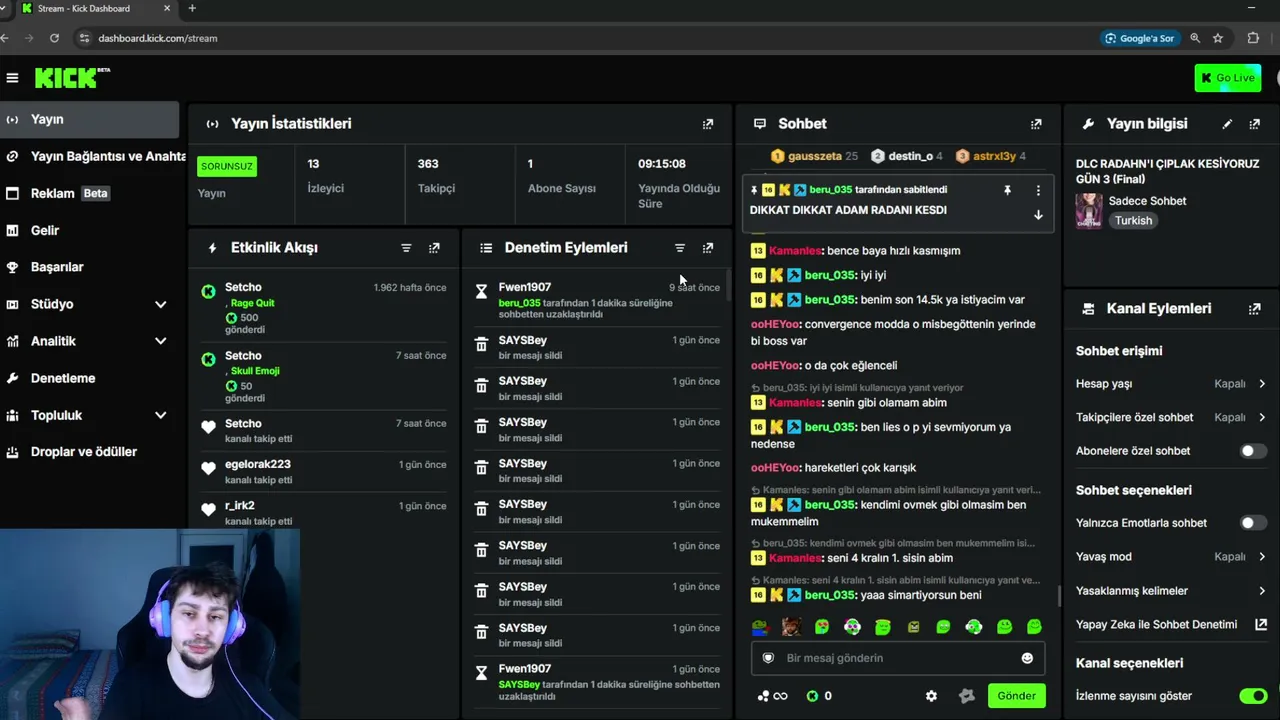
Task: Click the Go Live button
Action: (x=1227, y=78)
